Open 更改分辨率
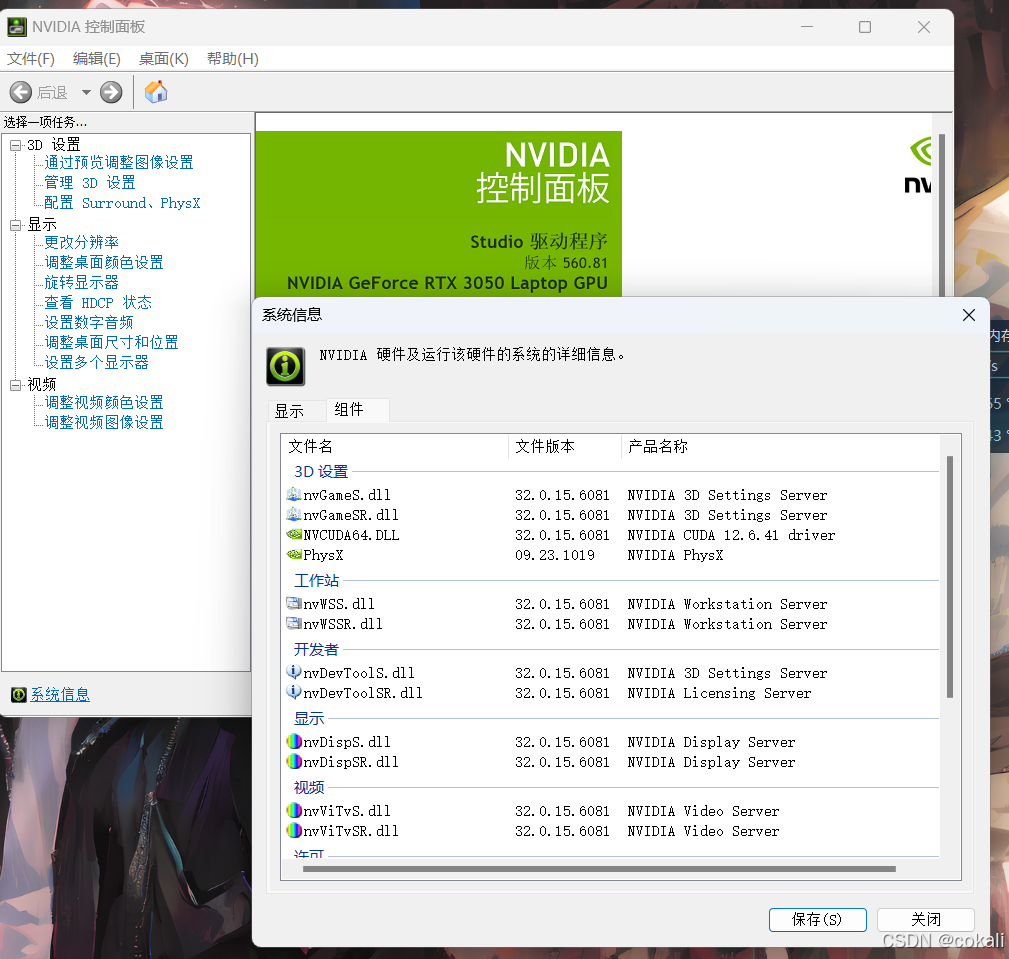The height and width of the screenshot is (959, 1009). point(82,242)
